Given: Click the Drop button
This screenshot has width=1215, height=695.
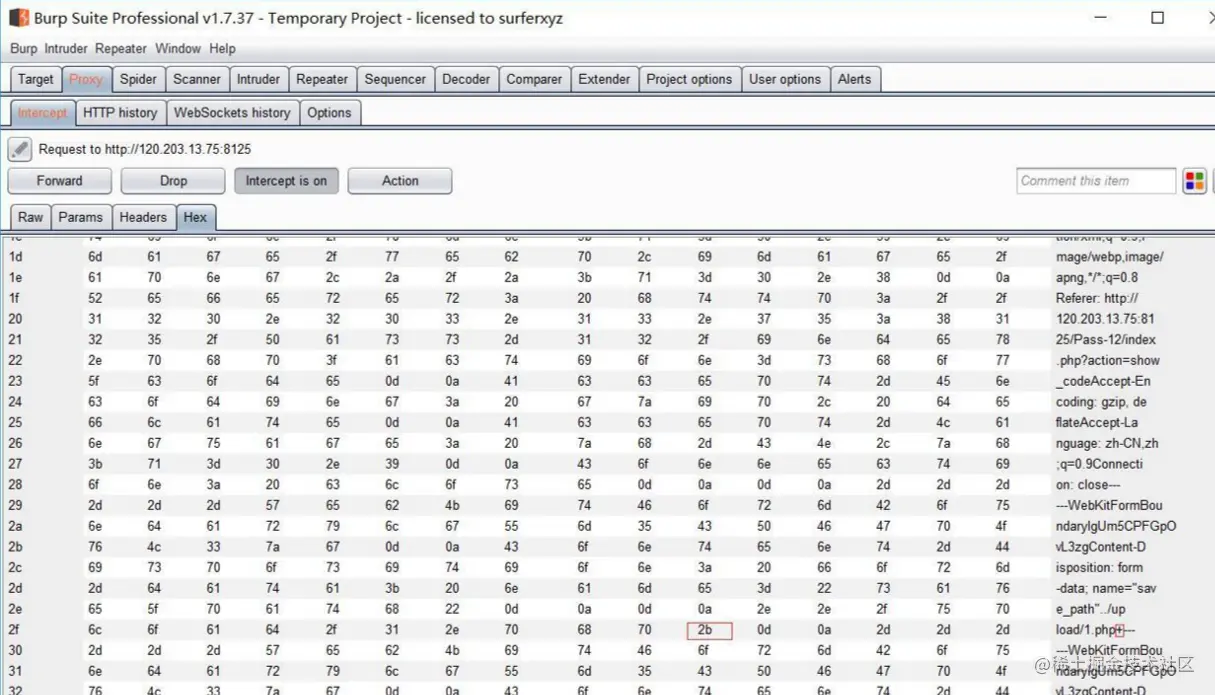Looking at the screenshot, I should tap(173, 181).
